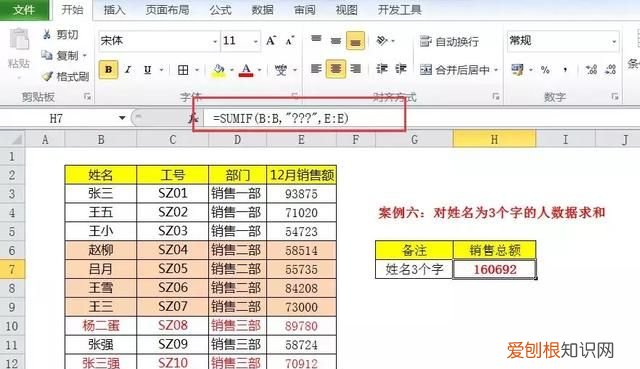Align cell text to the right
This screenshot has width=640, height=369.
coord(356,69)
